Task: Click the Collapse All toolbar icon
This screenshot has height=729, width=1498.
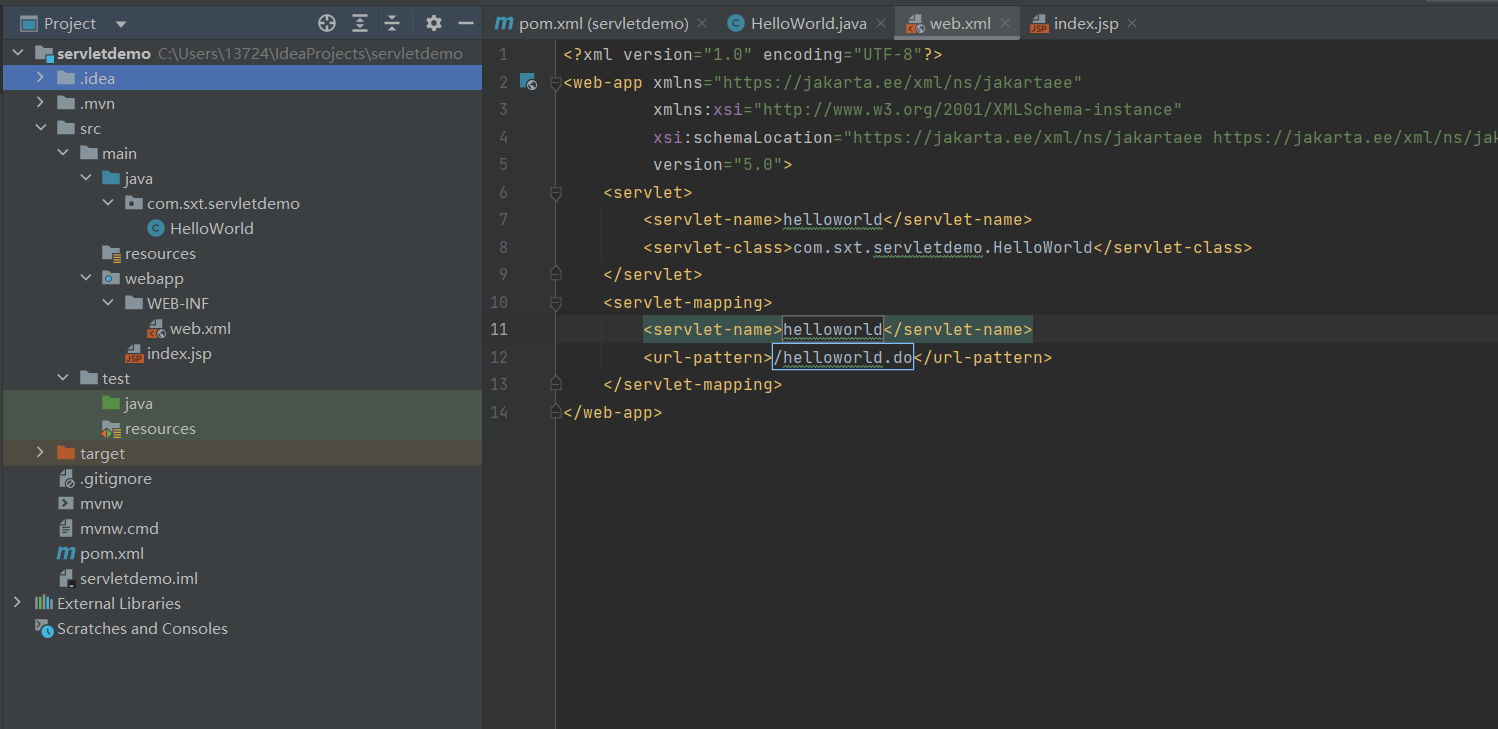Action: [x=392, y=23]
